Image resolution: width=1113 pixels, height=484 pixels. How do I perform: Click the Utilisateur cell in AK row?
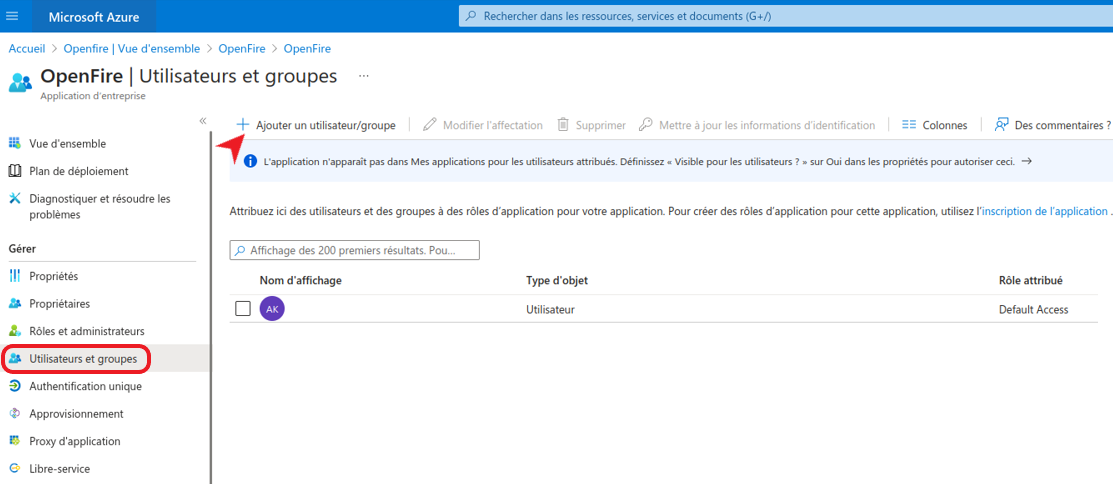click(550, 309)
